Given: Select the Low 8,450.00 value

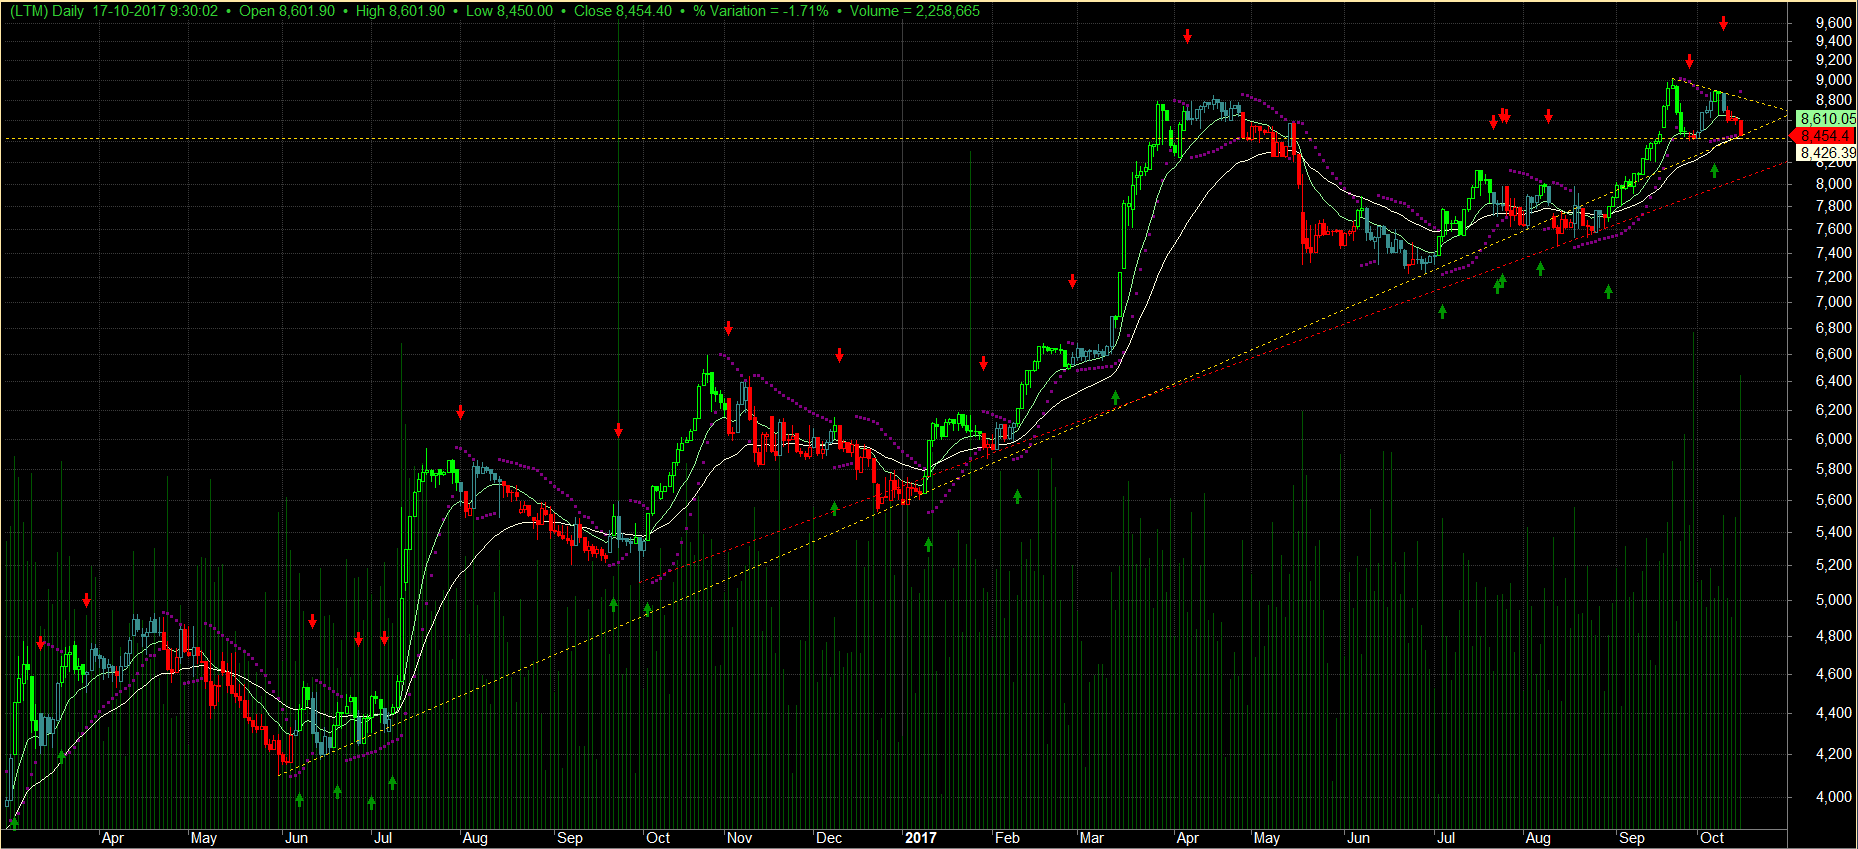Looking at the screenshot, I should (509, 11).
